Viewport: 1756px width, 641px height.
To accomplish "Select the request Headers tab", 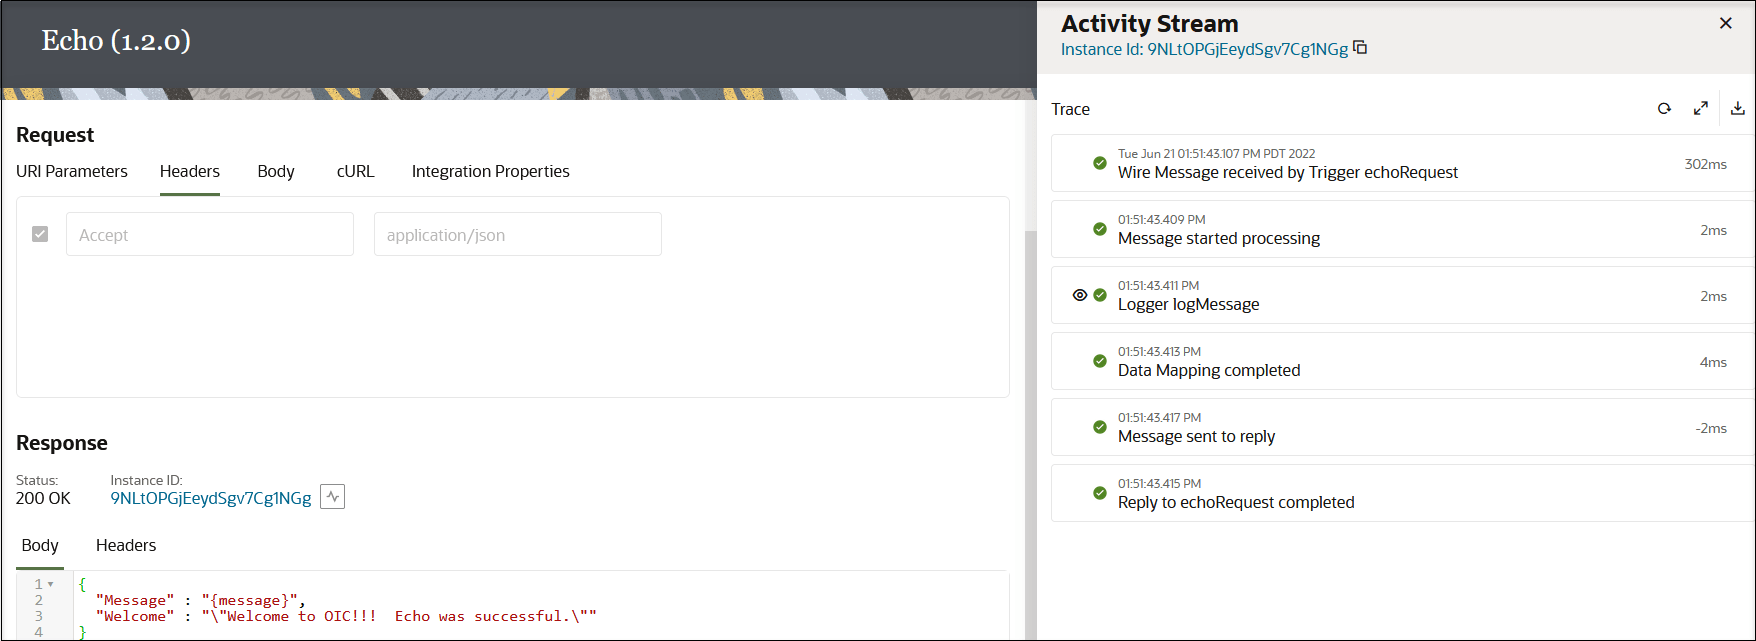I will tap(190, 171).
